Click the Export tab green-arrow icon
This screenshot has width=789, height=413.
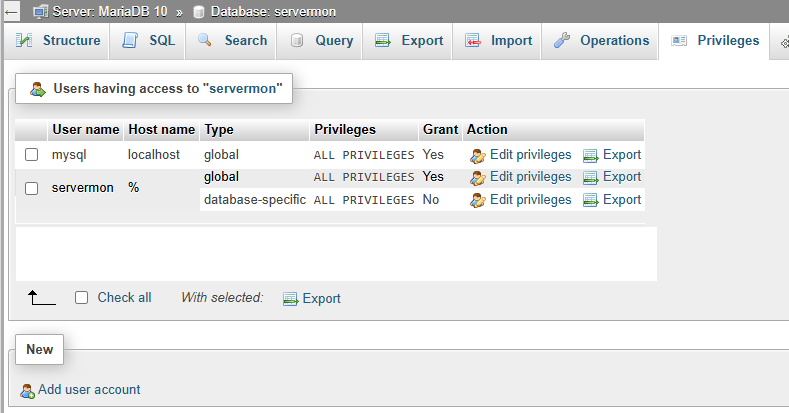[x=383, y=40]
